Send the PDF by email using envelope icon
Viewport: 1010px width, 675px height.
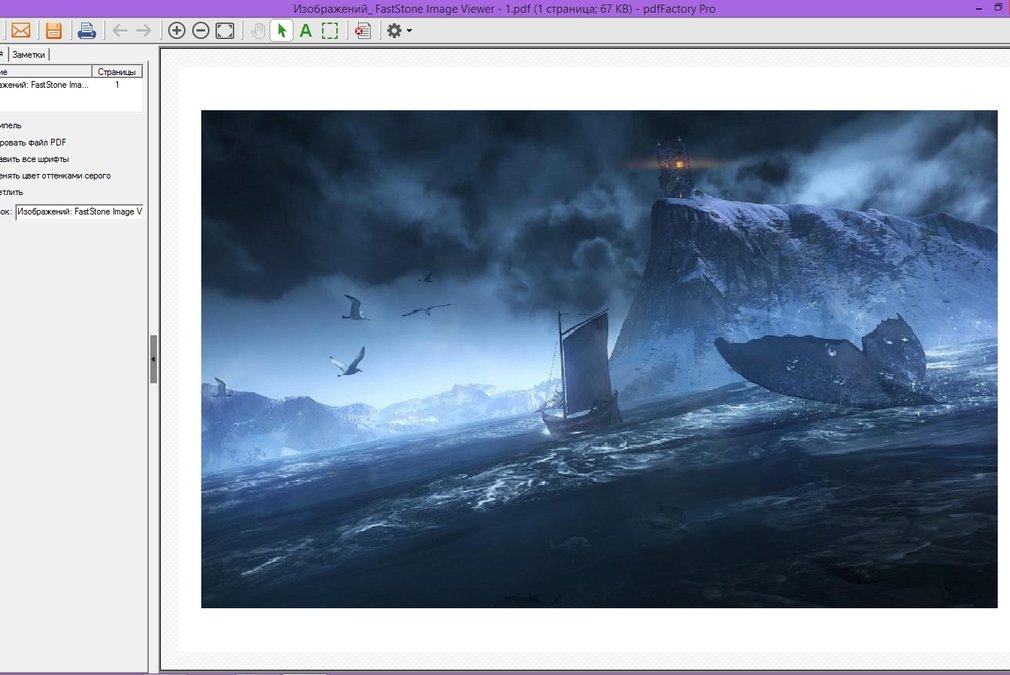(x=21, y=30)
